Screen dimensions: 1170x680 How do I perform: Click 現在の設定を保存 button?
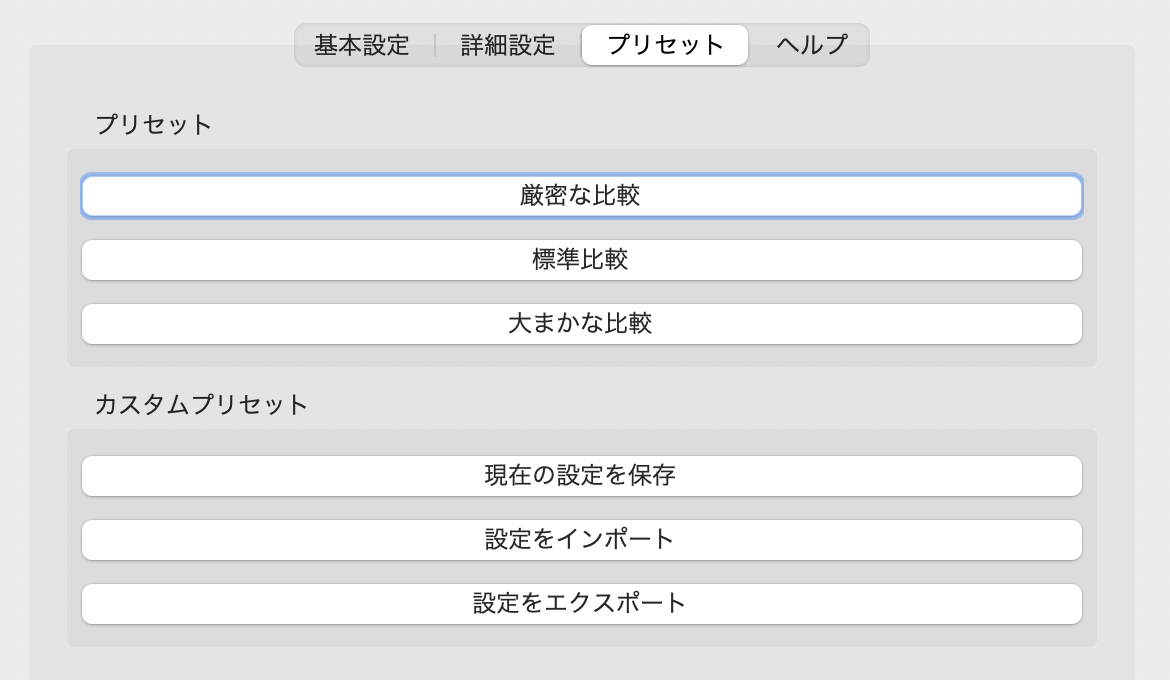click(x=581, y=476)
